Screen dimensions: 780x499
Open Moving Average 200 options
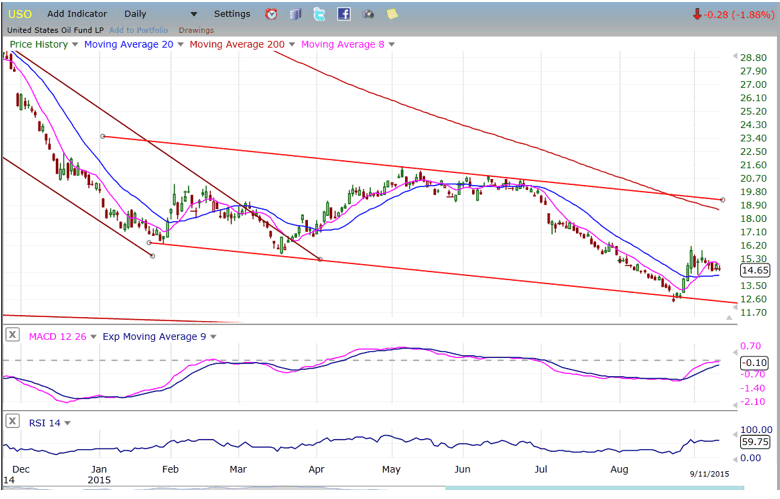pos(293,45)
